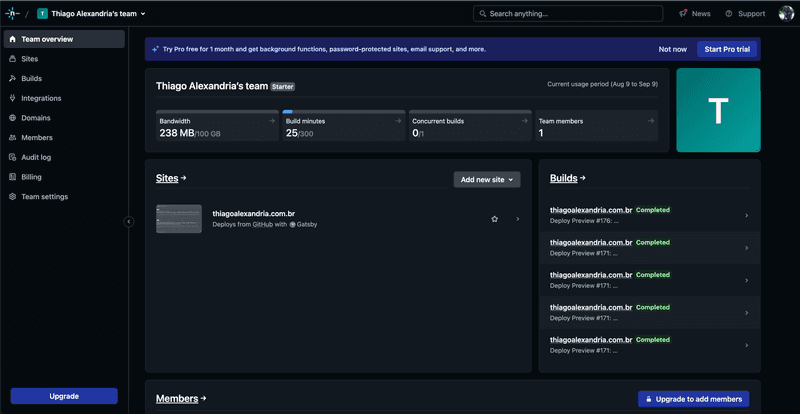Click thiagoalexandria.com.br site thumbnail
The width and height of the screenshot is (800, 414).
(x=179, y=219)
